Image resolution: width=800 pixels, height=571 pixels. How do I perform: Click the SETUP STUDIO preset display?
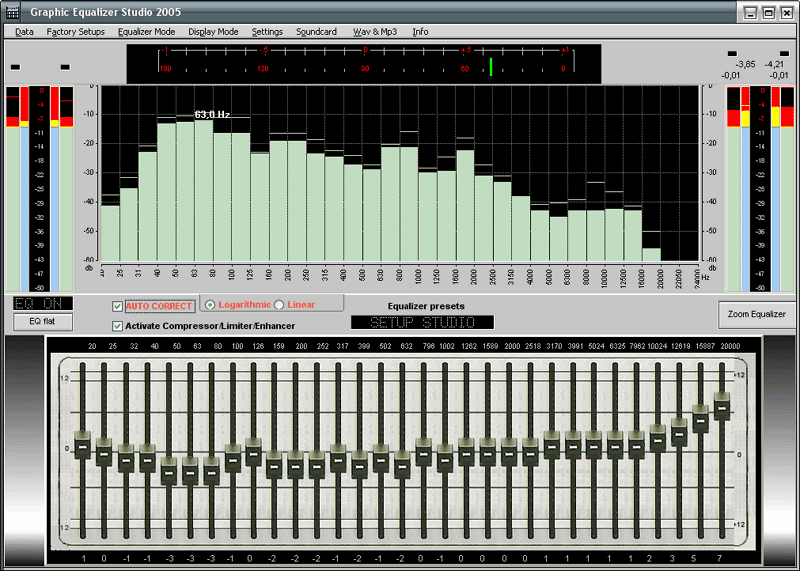[422, 323]
